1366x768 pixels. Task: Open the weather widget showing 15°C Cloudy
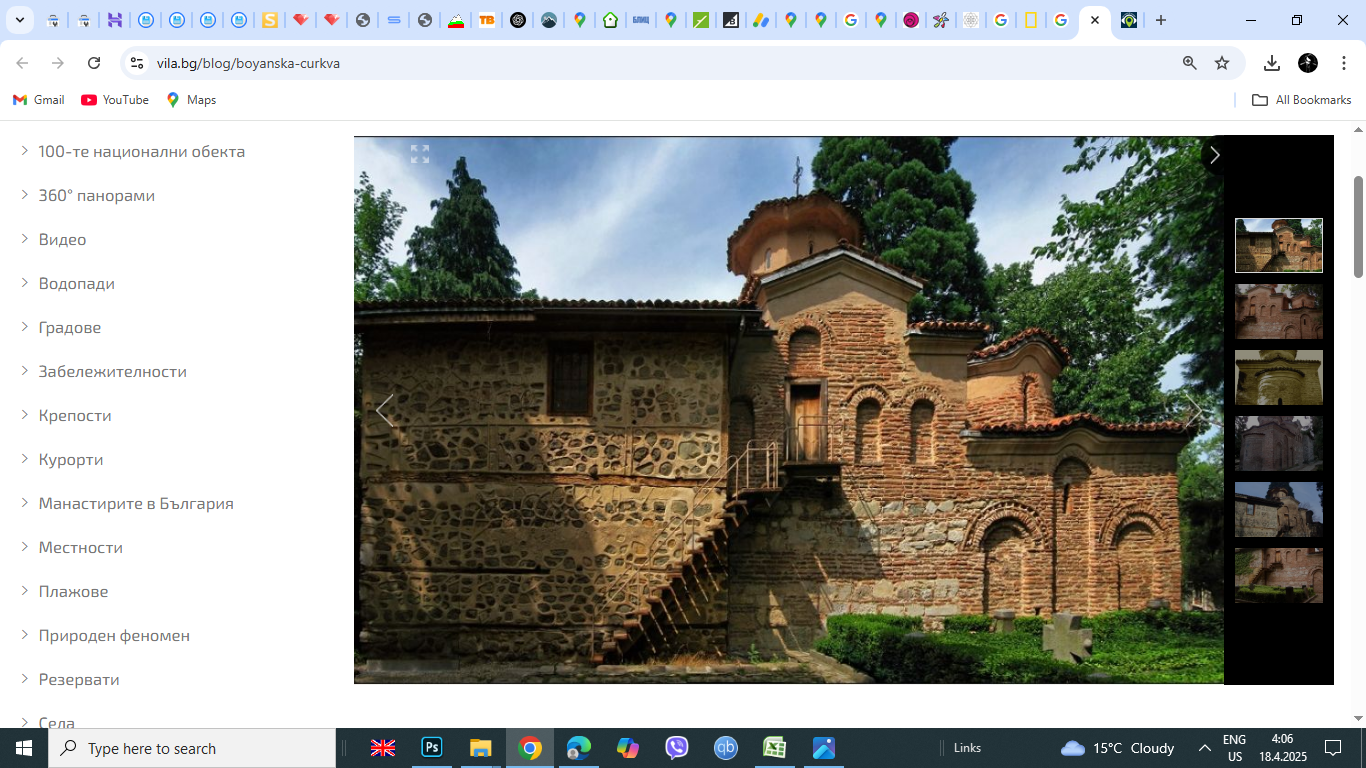(x=1118, y=748)
